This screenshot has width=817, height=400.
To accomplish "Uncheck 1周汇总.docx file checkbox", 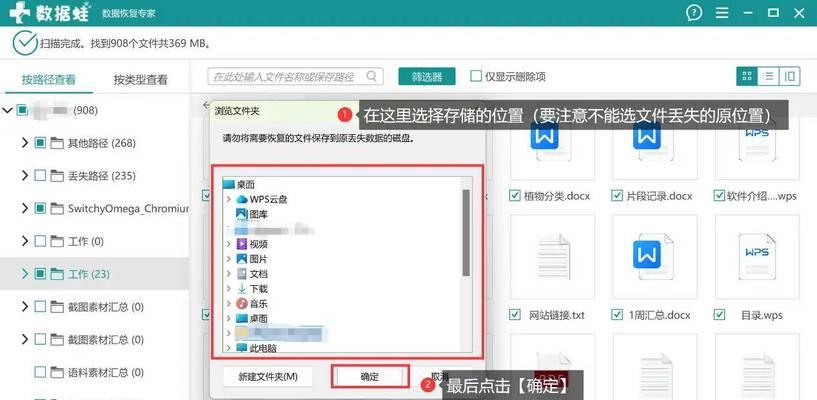I will coord(617,315).
